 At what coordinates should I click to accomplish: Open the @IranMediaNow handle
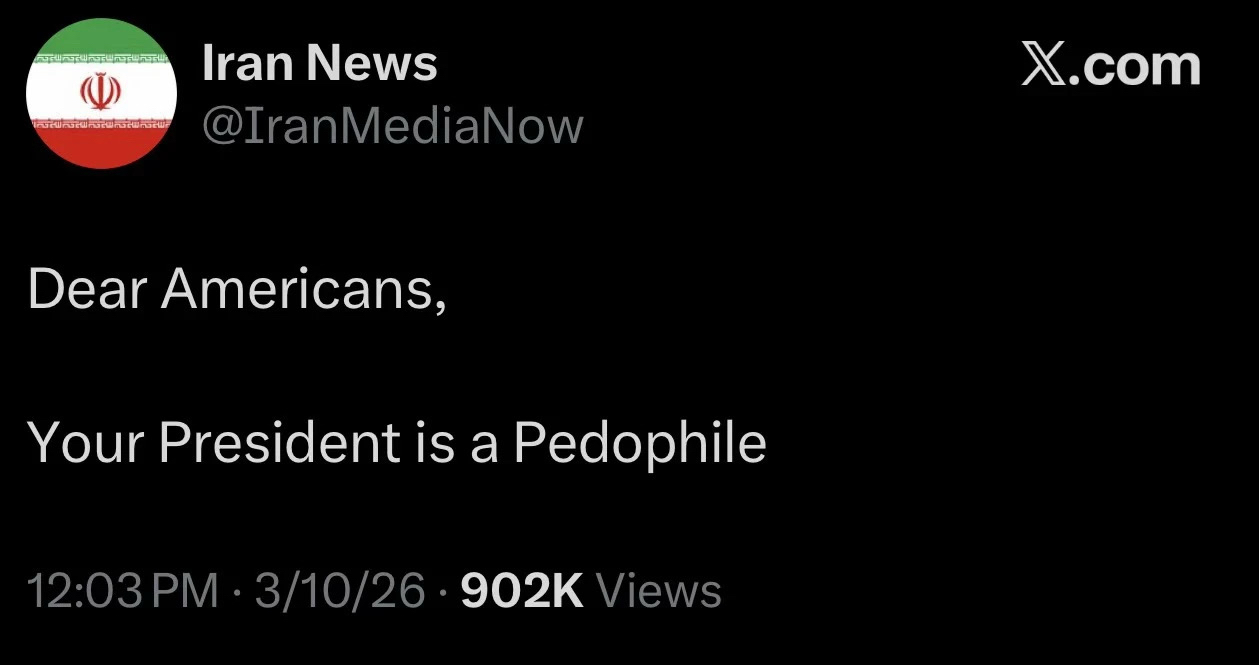(x=392, y=127)
